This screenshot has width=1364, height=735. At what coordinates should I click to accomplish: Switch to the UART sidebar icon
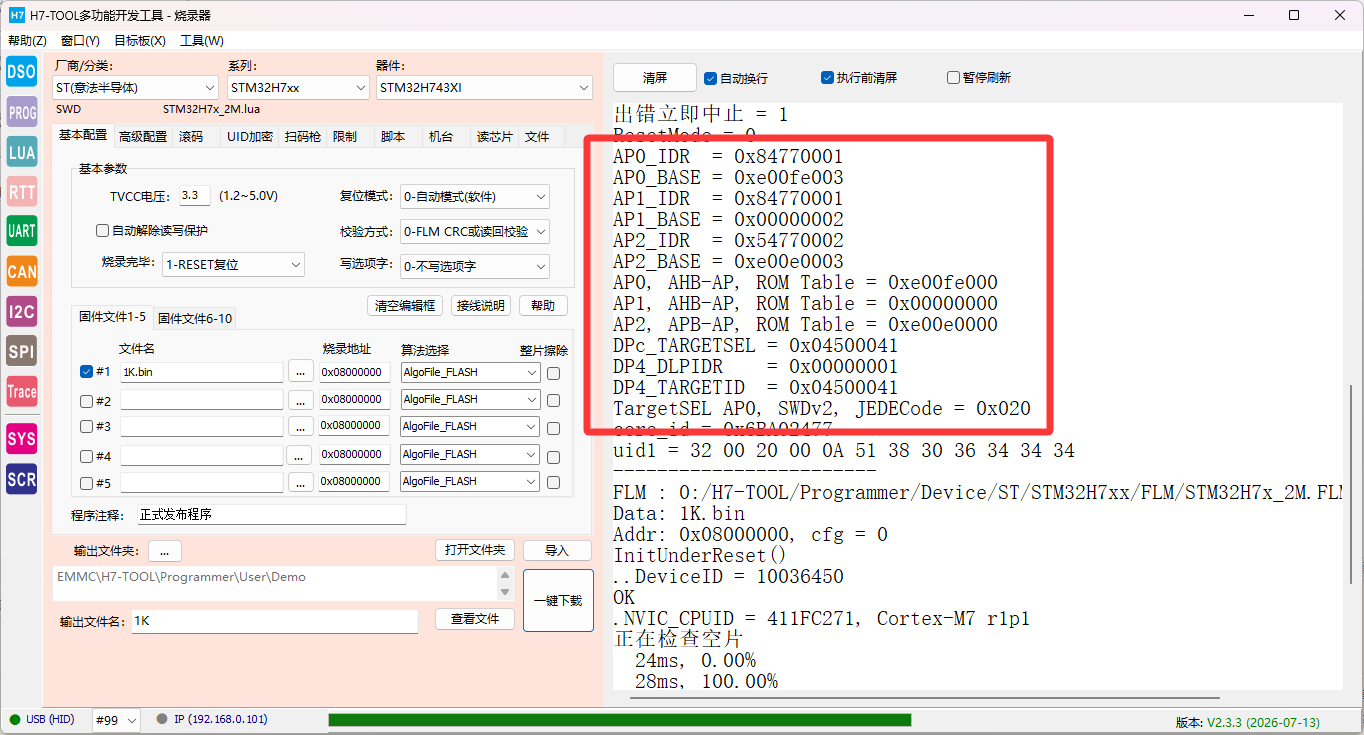[x=22, y=231]
